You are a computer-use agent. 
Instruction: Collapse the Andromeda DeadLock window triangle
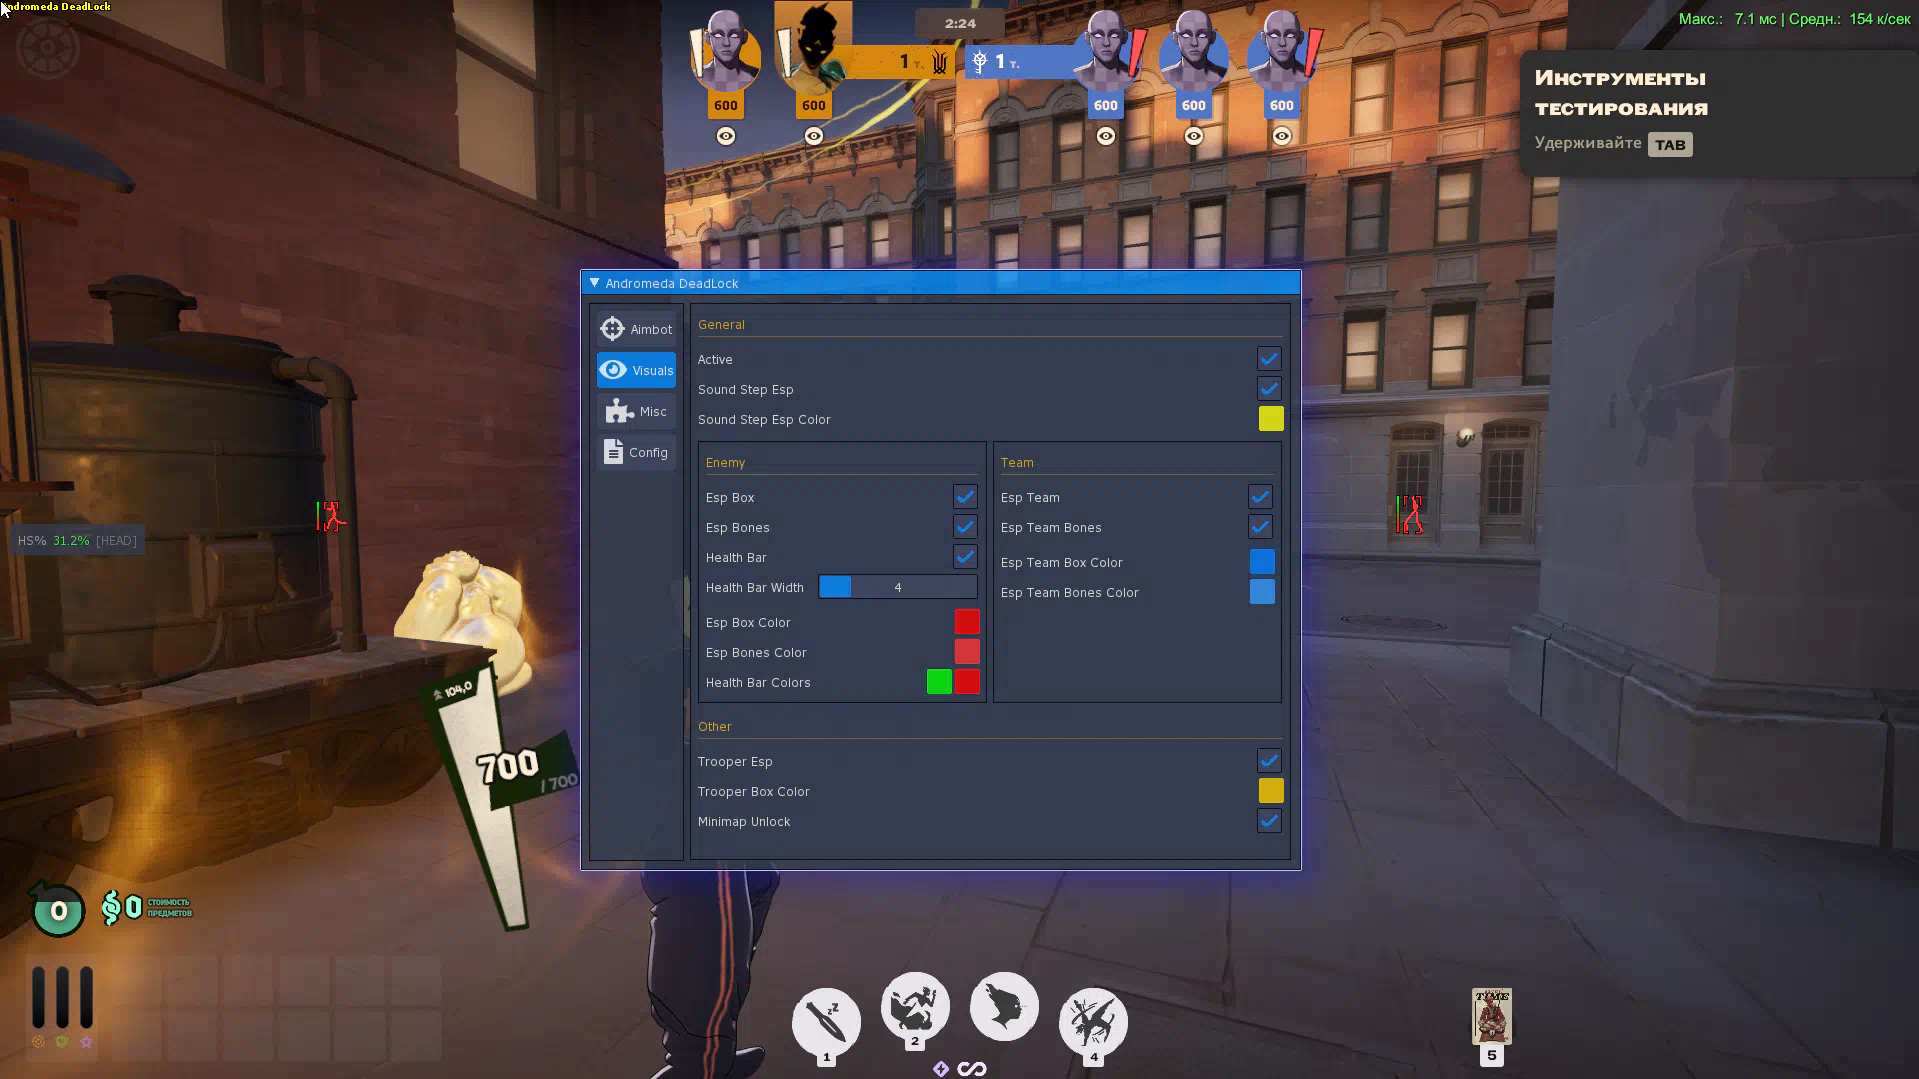click(x=595, y=283)
